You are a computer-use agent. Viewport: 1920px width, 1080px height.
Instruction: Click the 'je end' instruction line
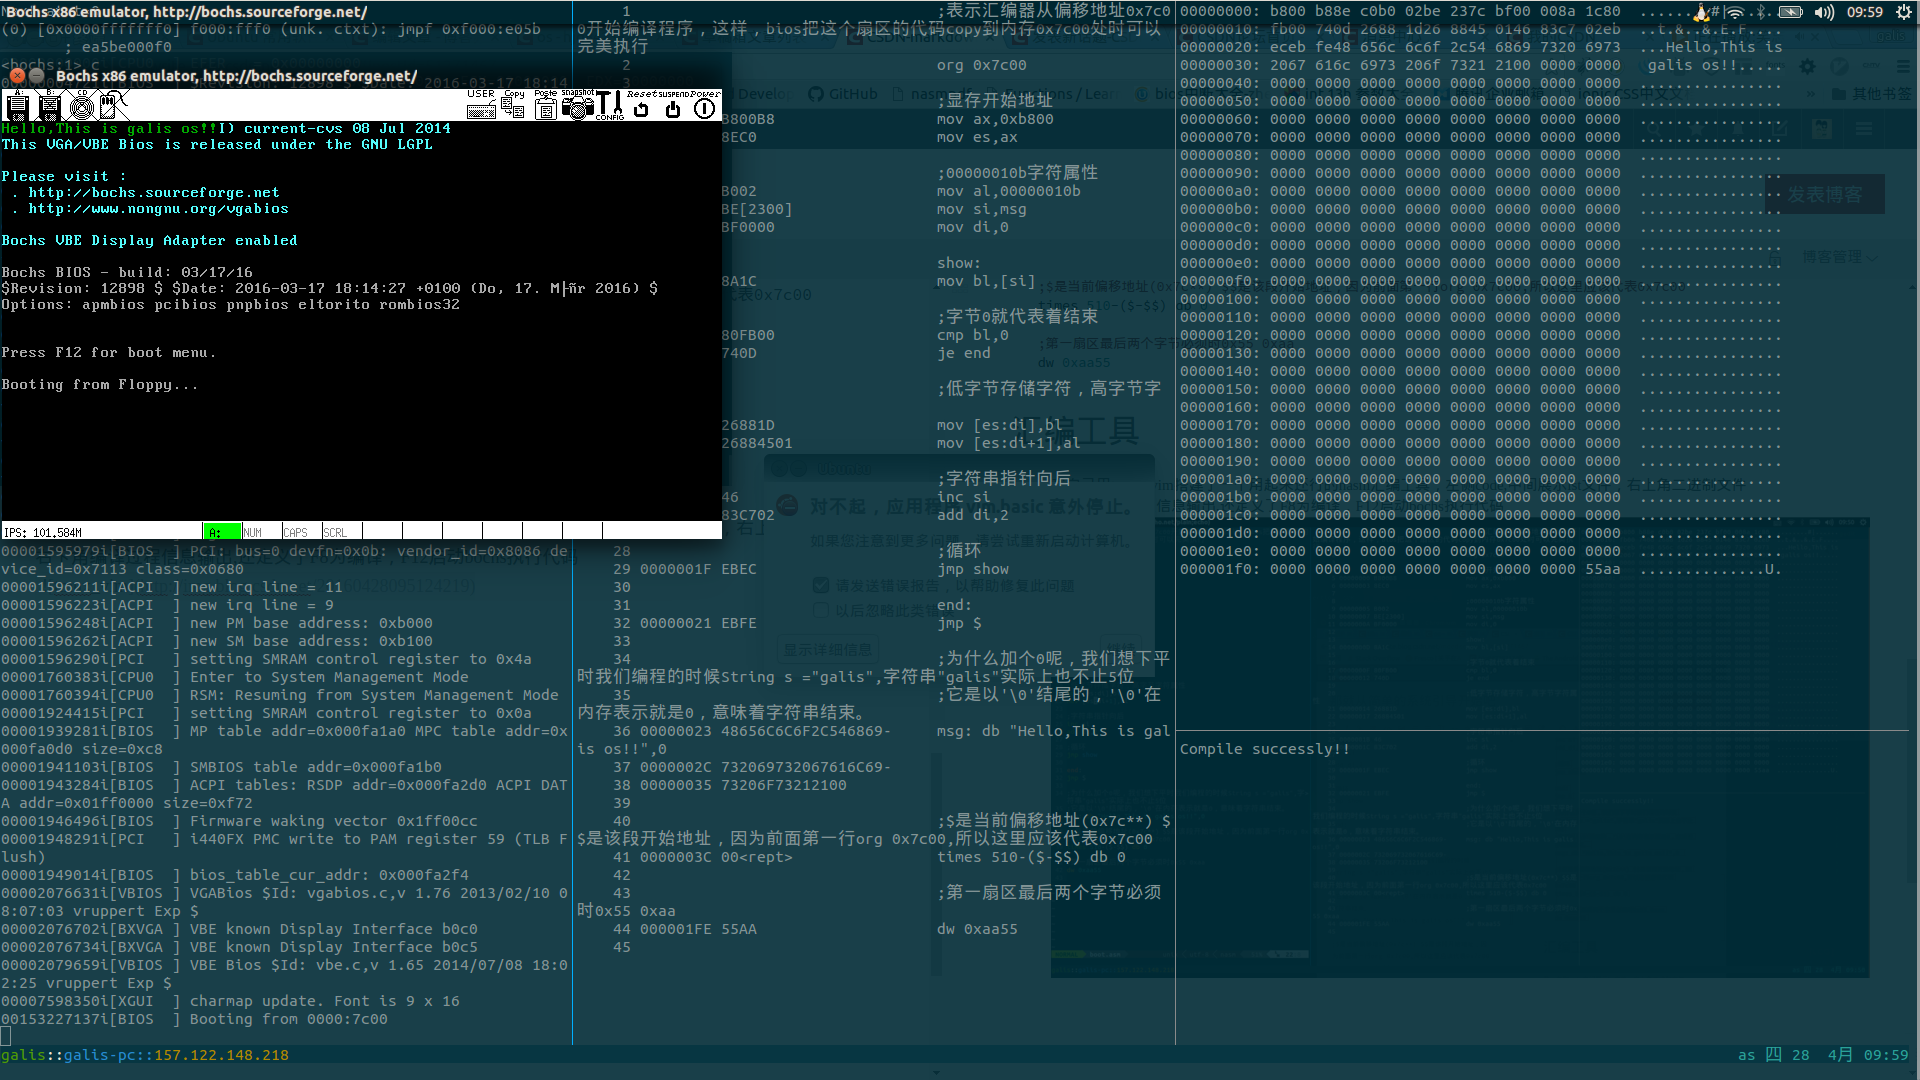pos(964,353)
